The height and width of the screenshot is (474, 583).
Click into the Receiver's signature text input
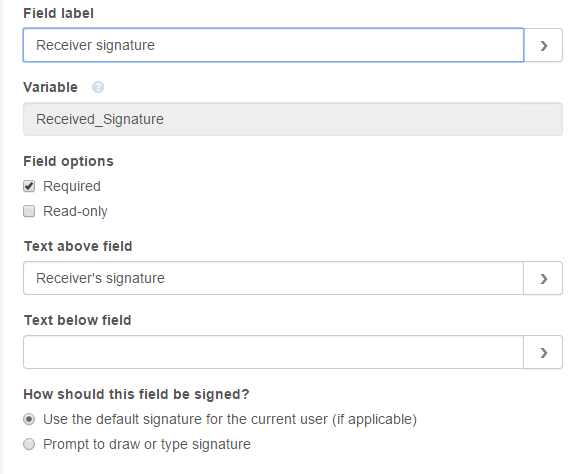pyautogui.click(x=273, y=278)
